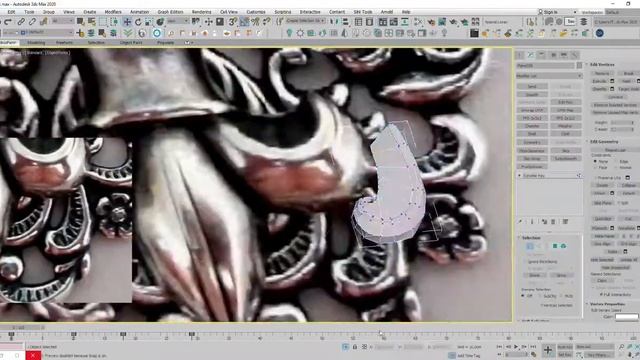Click the Utilities wrench panel icon

[575, 55]
